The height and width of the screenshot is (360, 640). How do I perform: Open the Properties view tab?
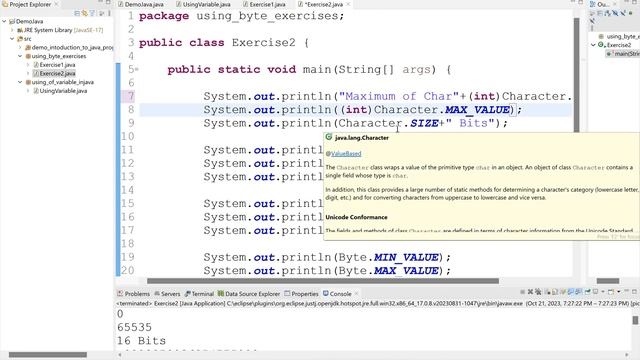tap(301, 293)
